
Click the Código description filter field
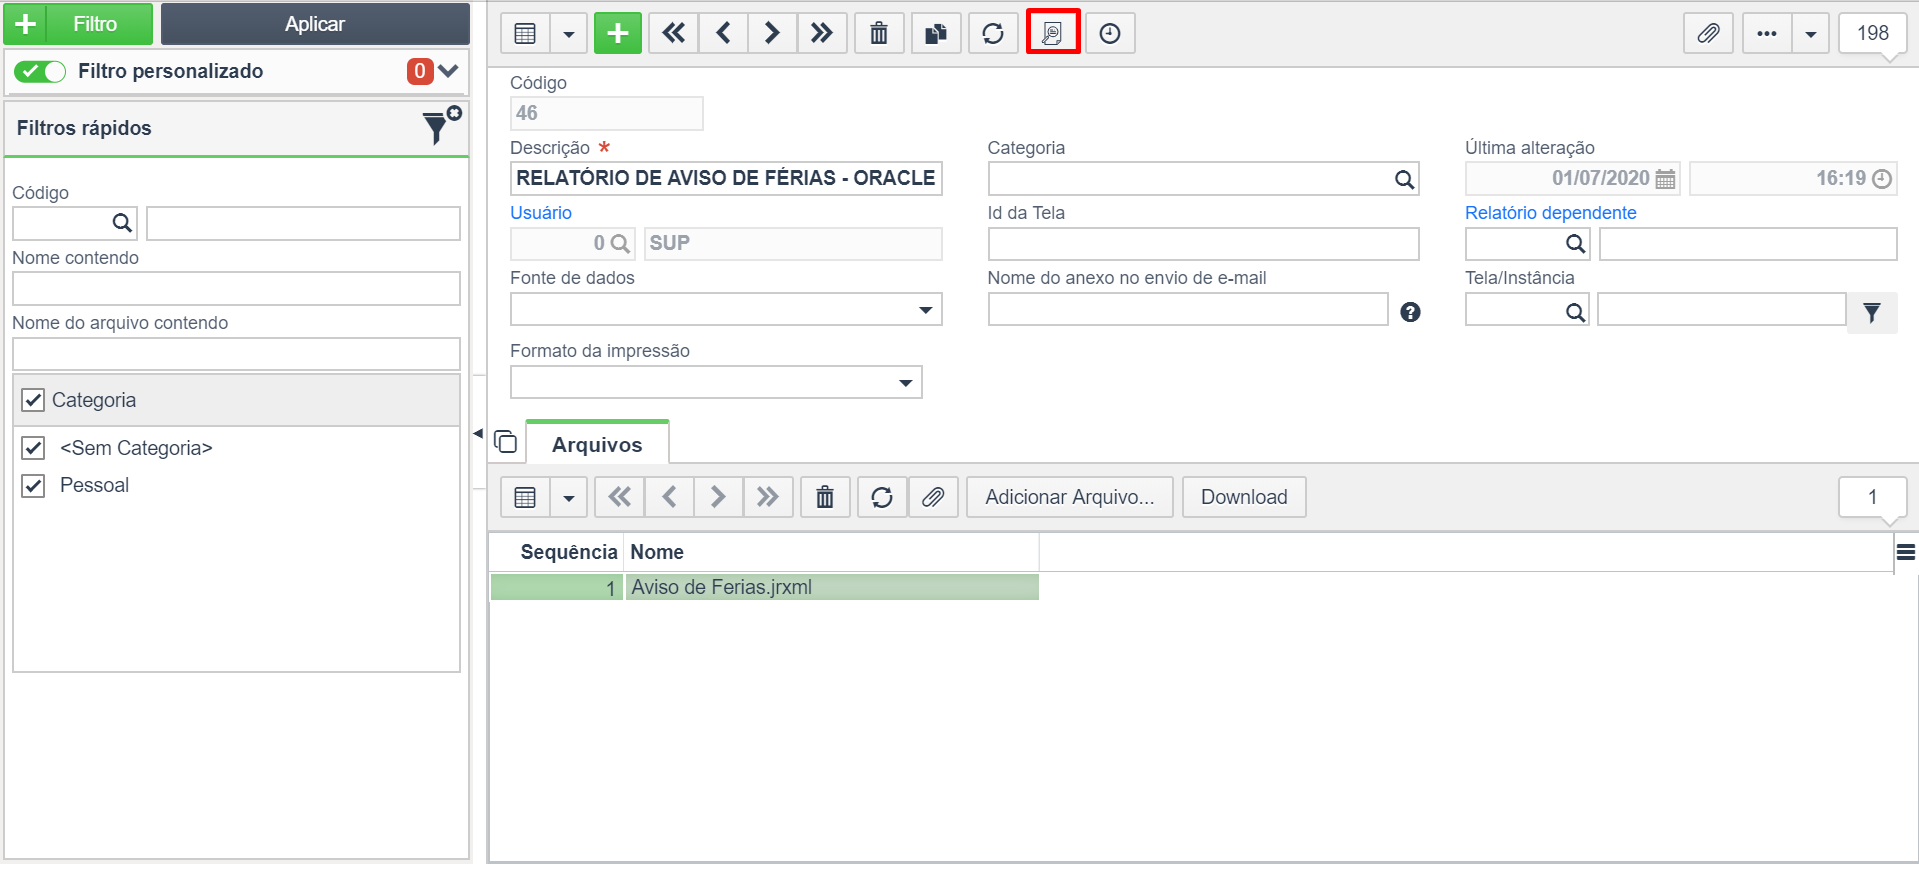[303, 223]
